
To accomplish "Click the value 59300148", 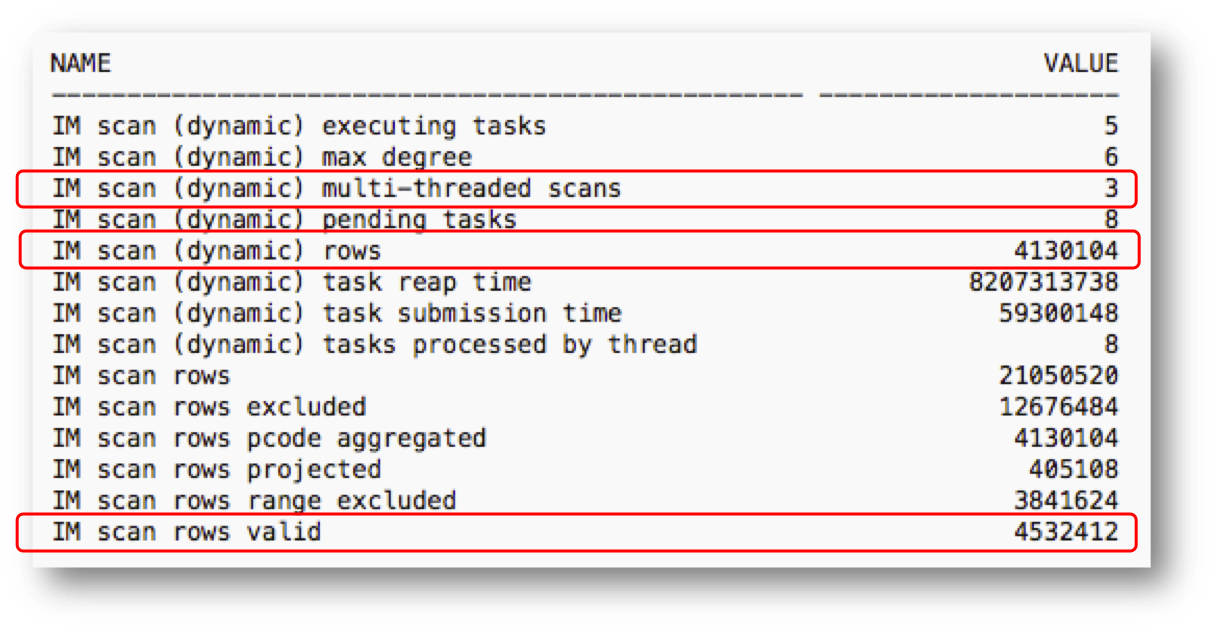I will [x=1058, y=313].
